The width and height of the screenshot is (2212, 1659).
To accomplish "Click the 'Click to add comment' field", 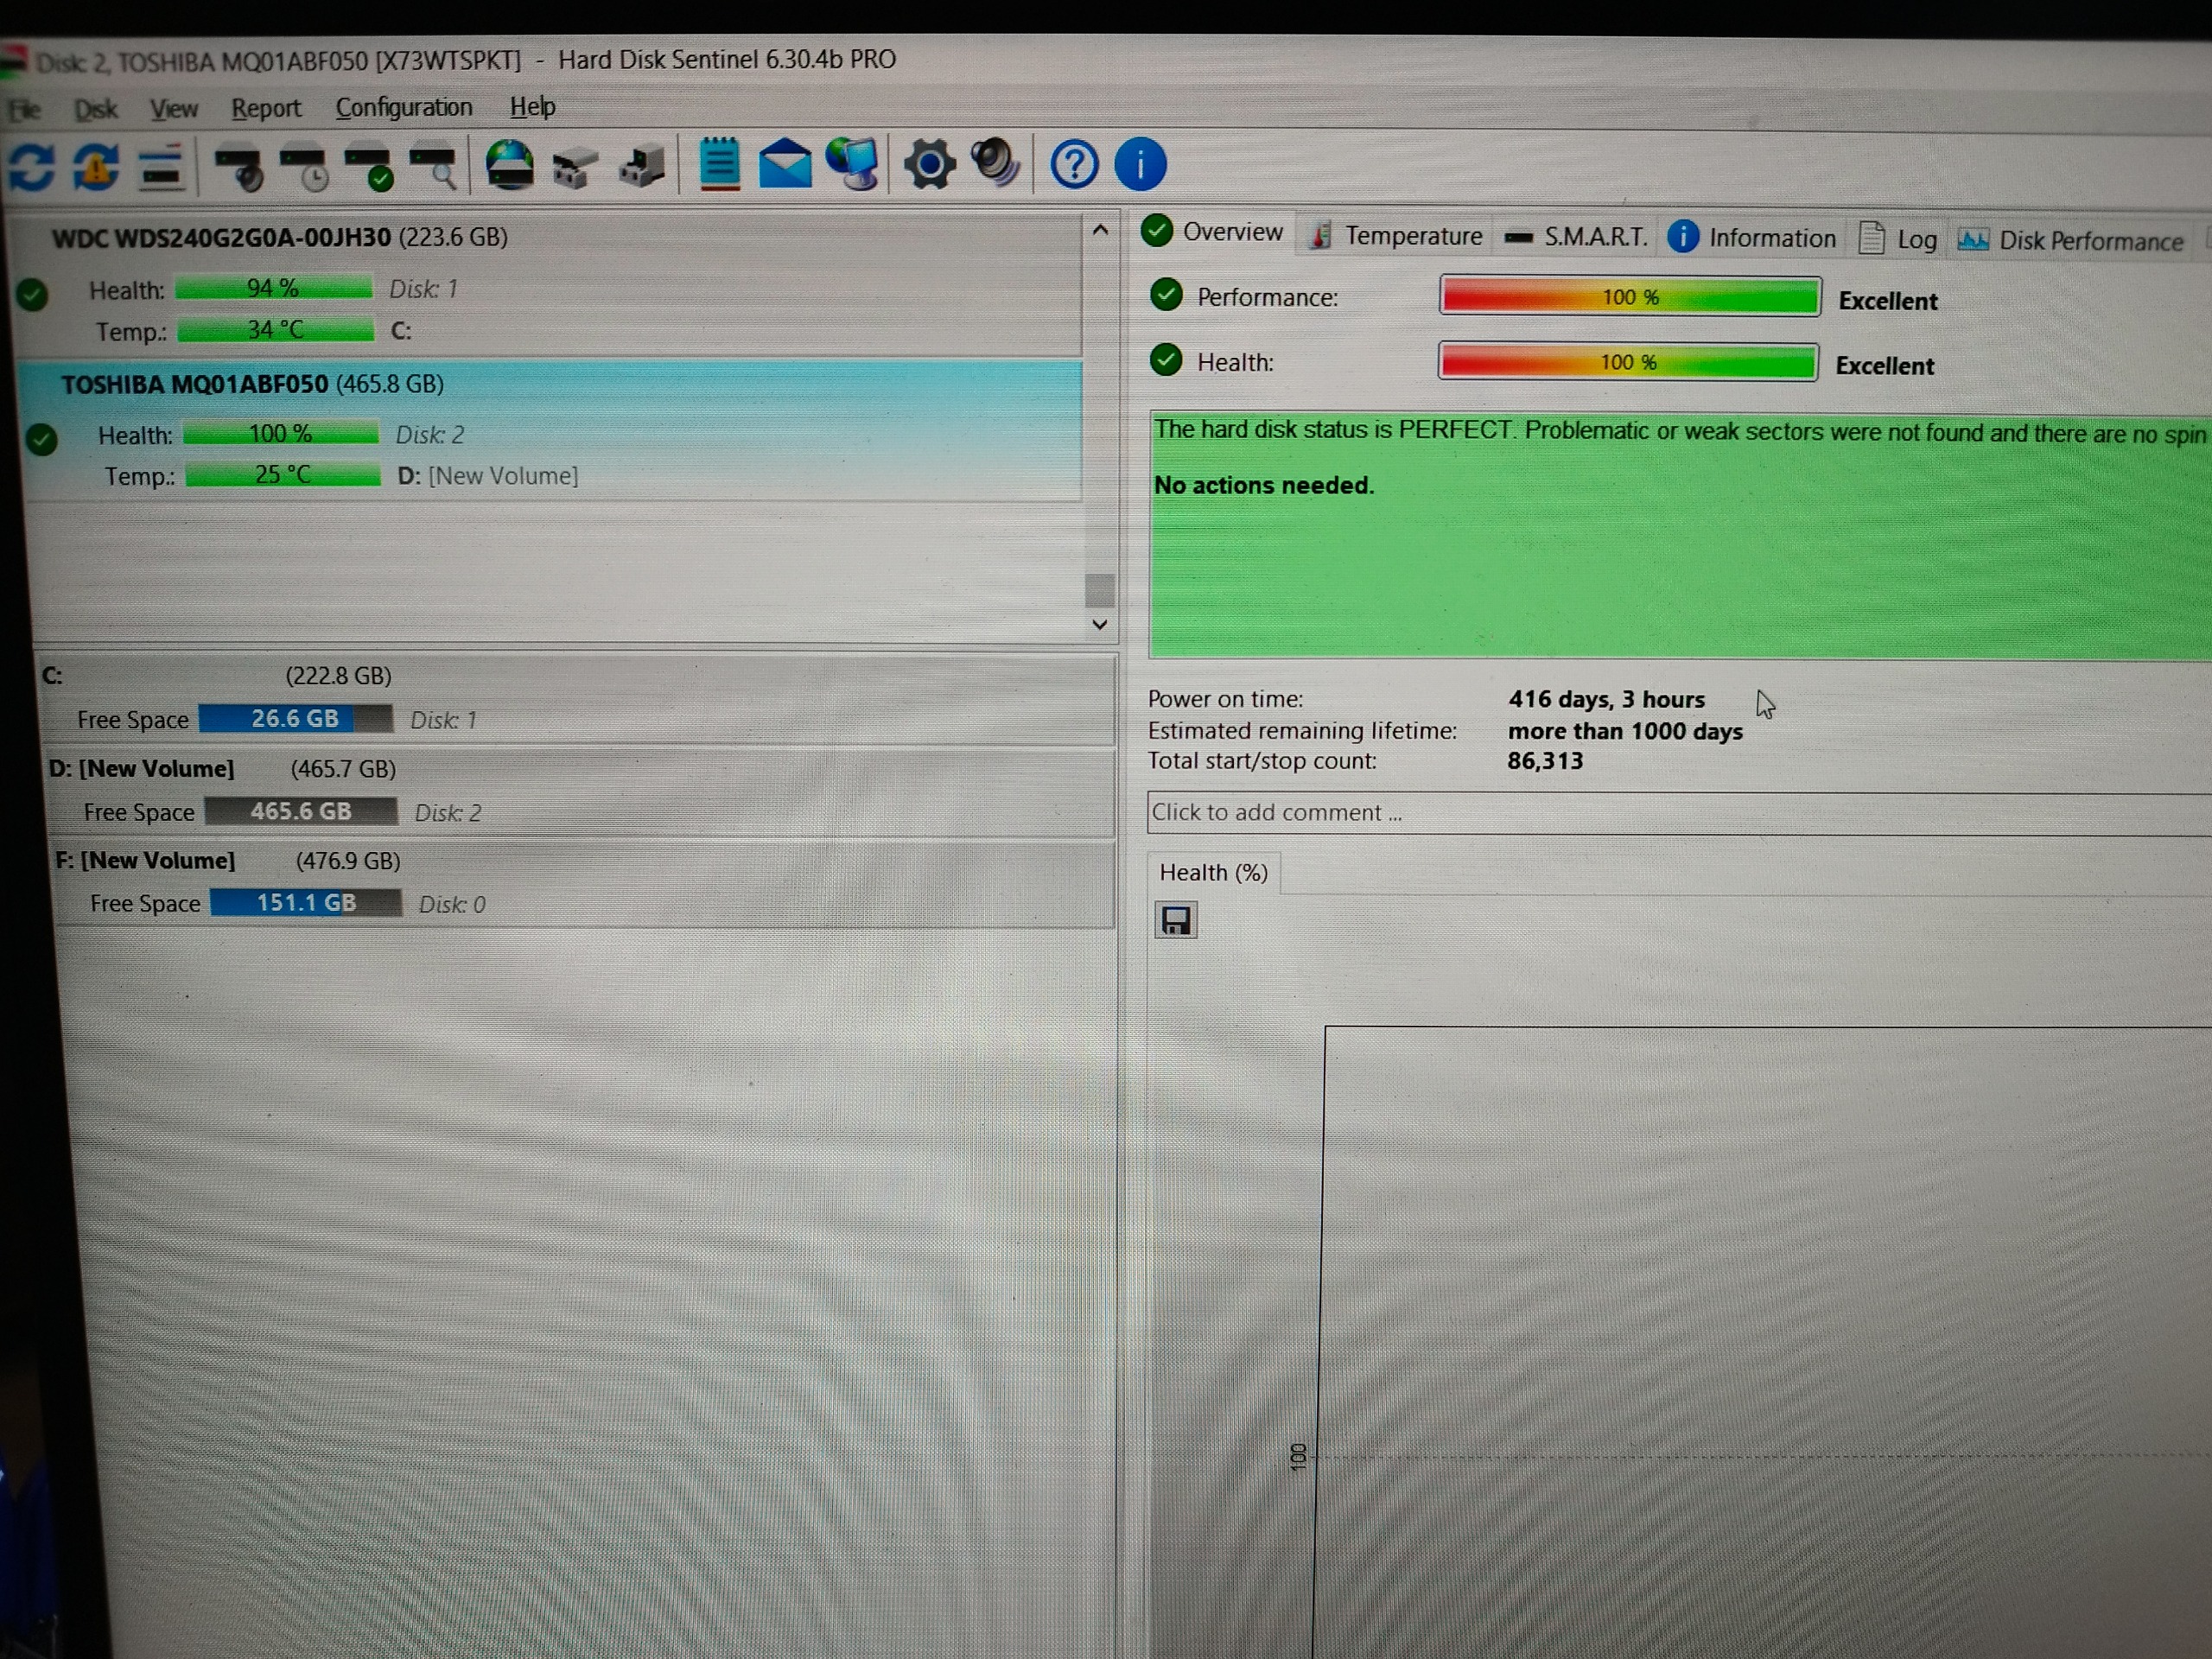I will coord(1680,814).
